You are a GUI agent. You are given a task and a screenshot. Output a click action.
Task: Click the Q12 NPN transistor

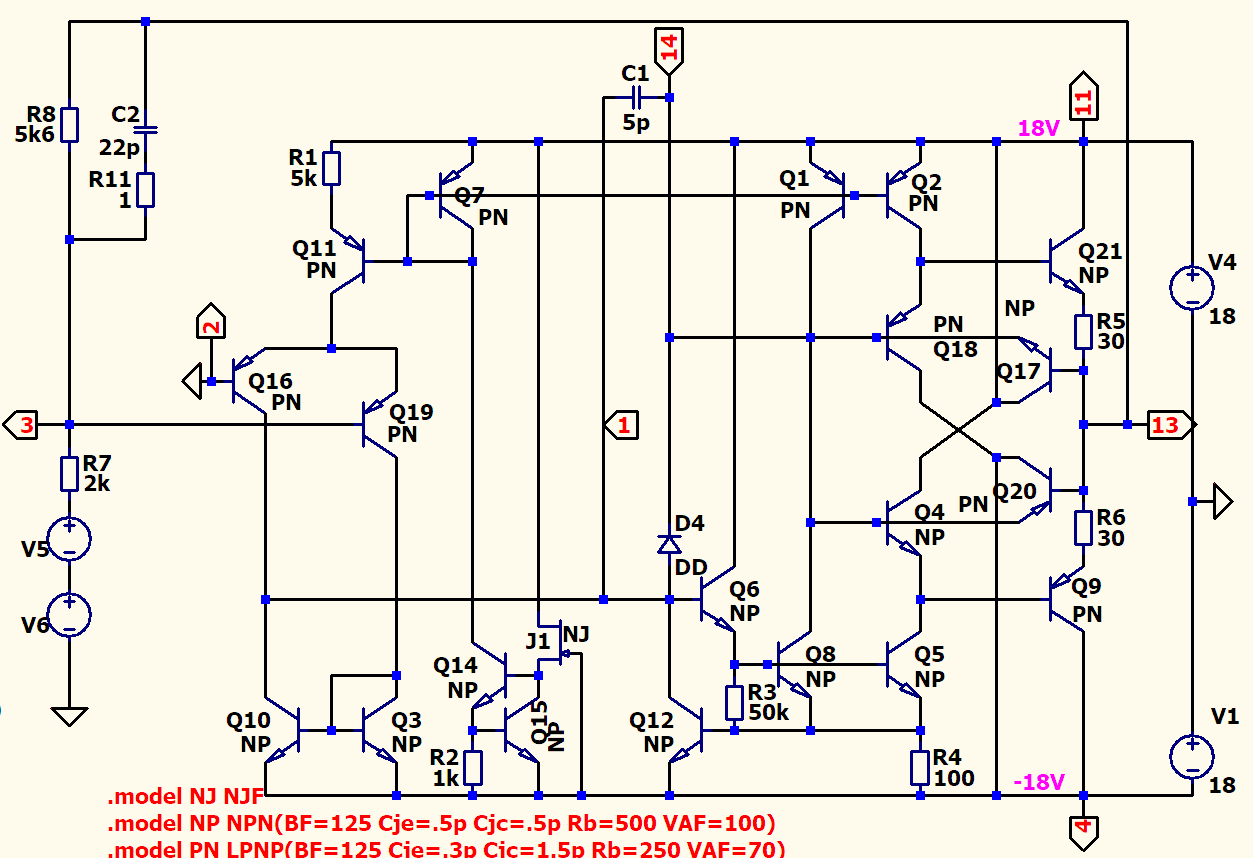coord(688,730)
